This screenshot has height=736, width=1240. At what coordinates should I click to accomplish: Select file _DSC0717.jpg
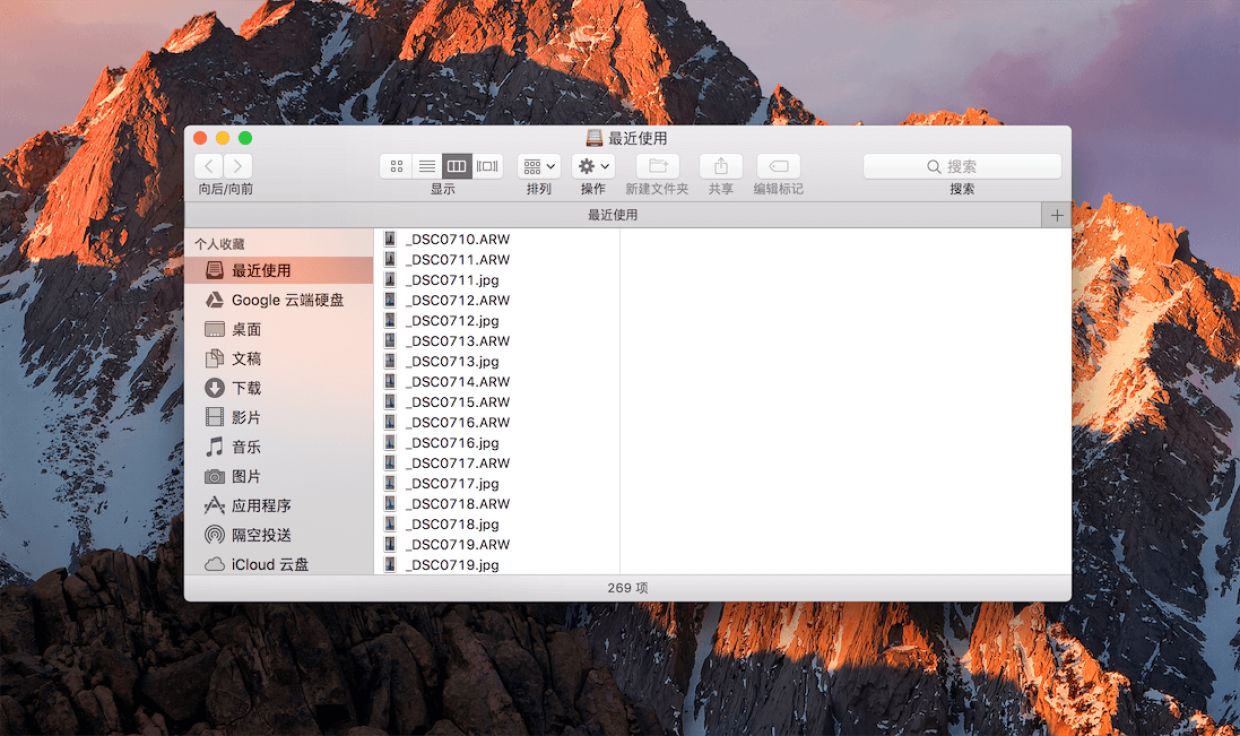pos(497,483)
